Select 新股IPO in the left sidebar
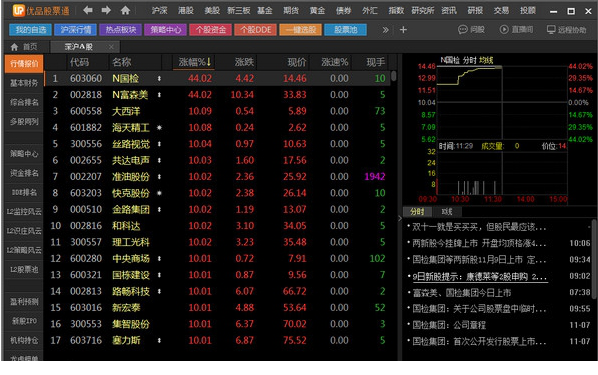598x375 pixels. (24, 321)
